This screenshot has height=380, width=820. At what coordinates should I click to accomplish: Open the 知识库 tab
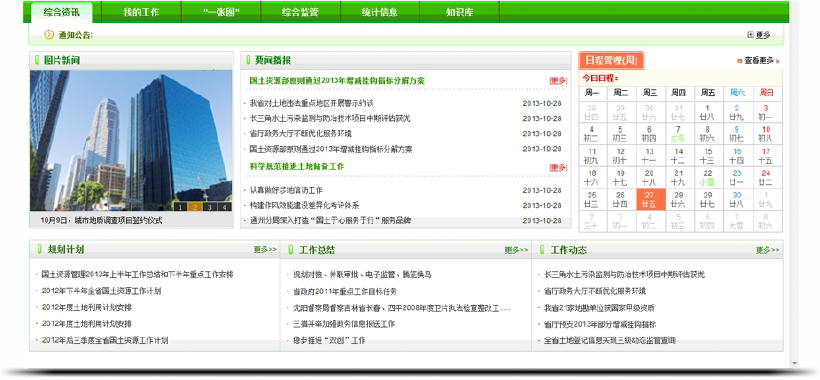coord(459,12)
